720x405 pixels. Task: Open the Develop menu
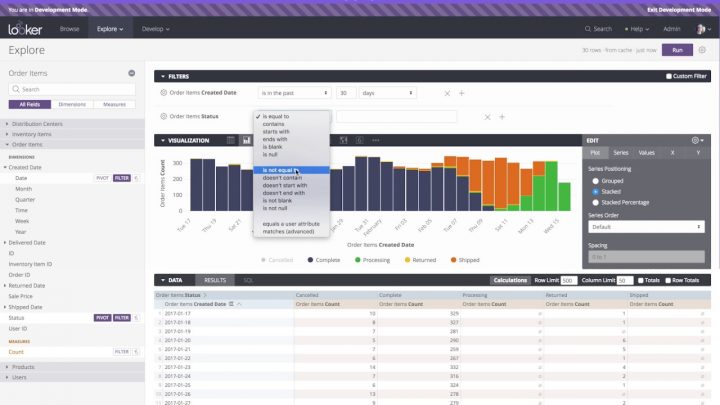(155, 29)
